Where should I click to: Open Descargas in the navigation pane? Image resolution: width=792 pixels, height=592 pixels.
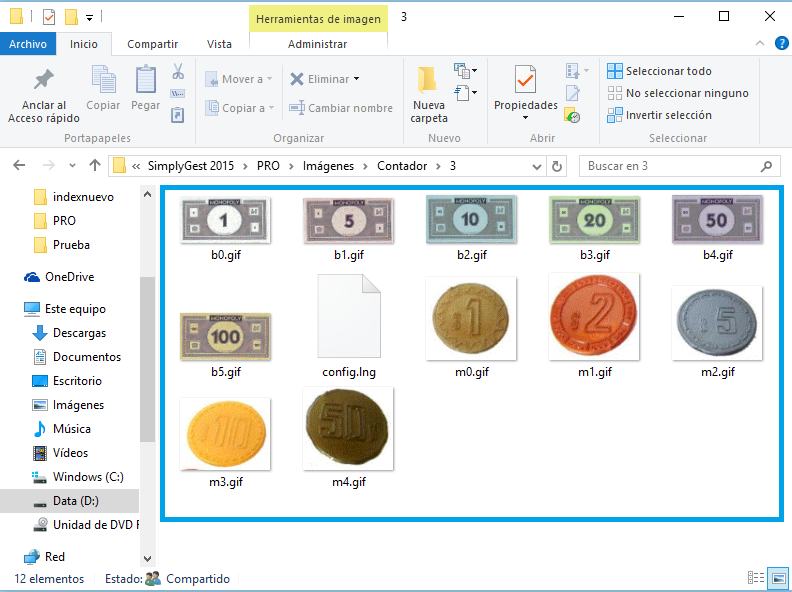[70, 333]
